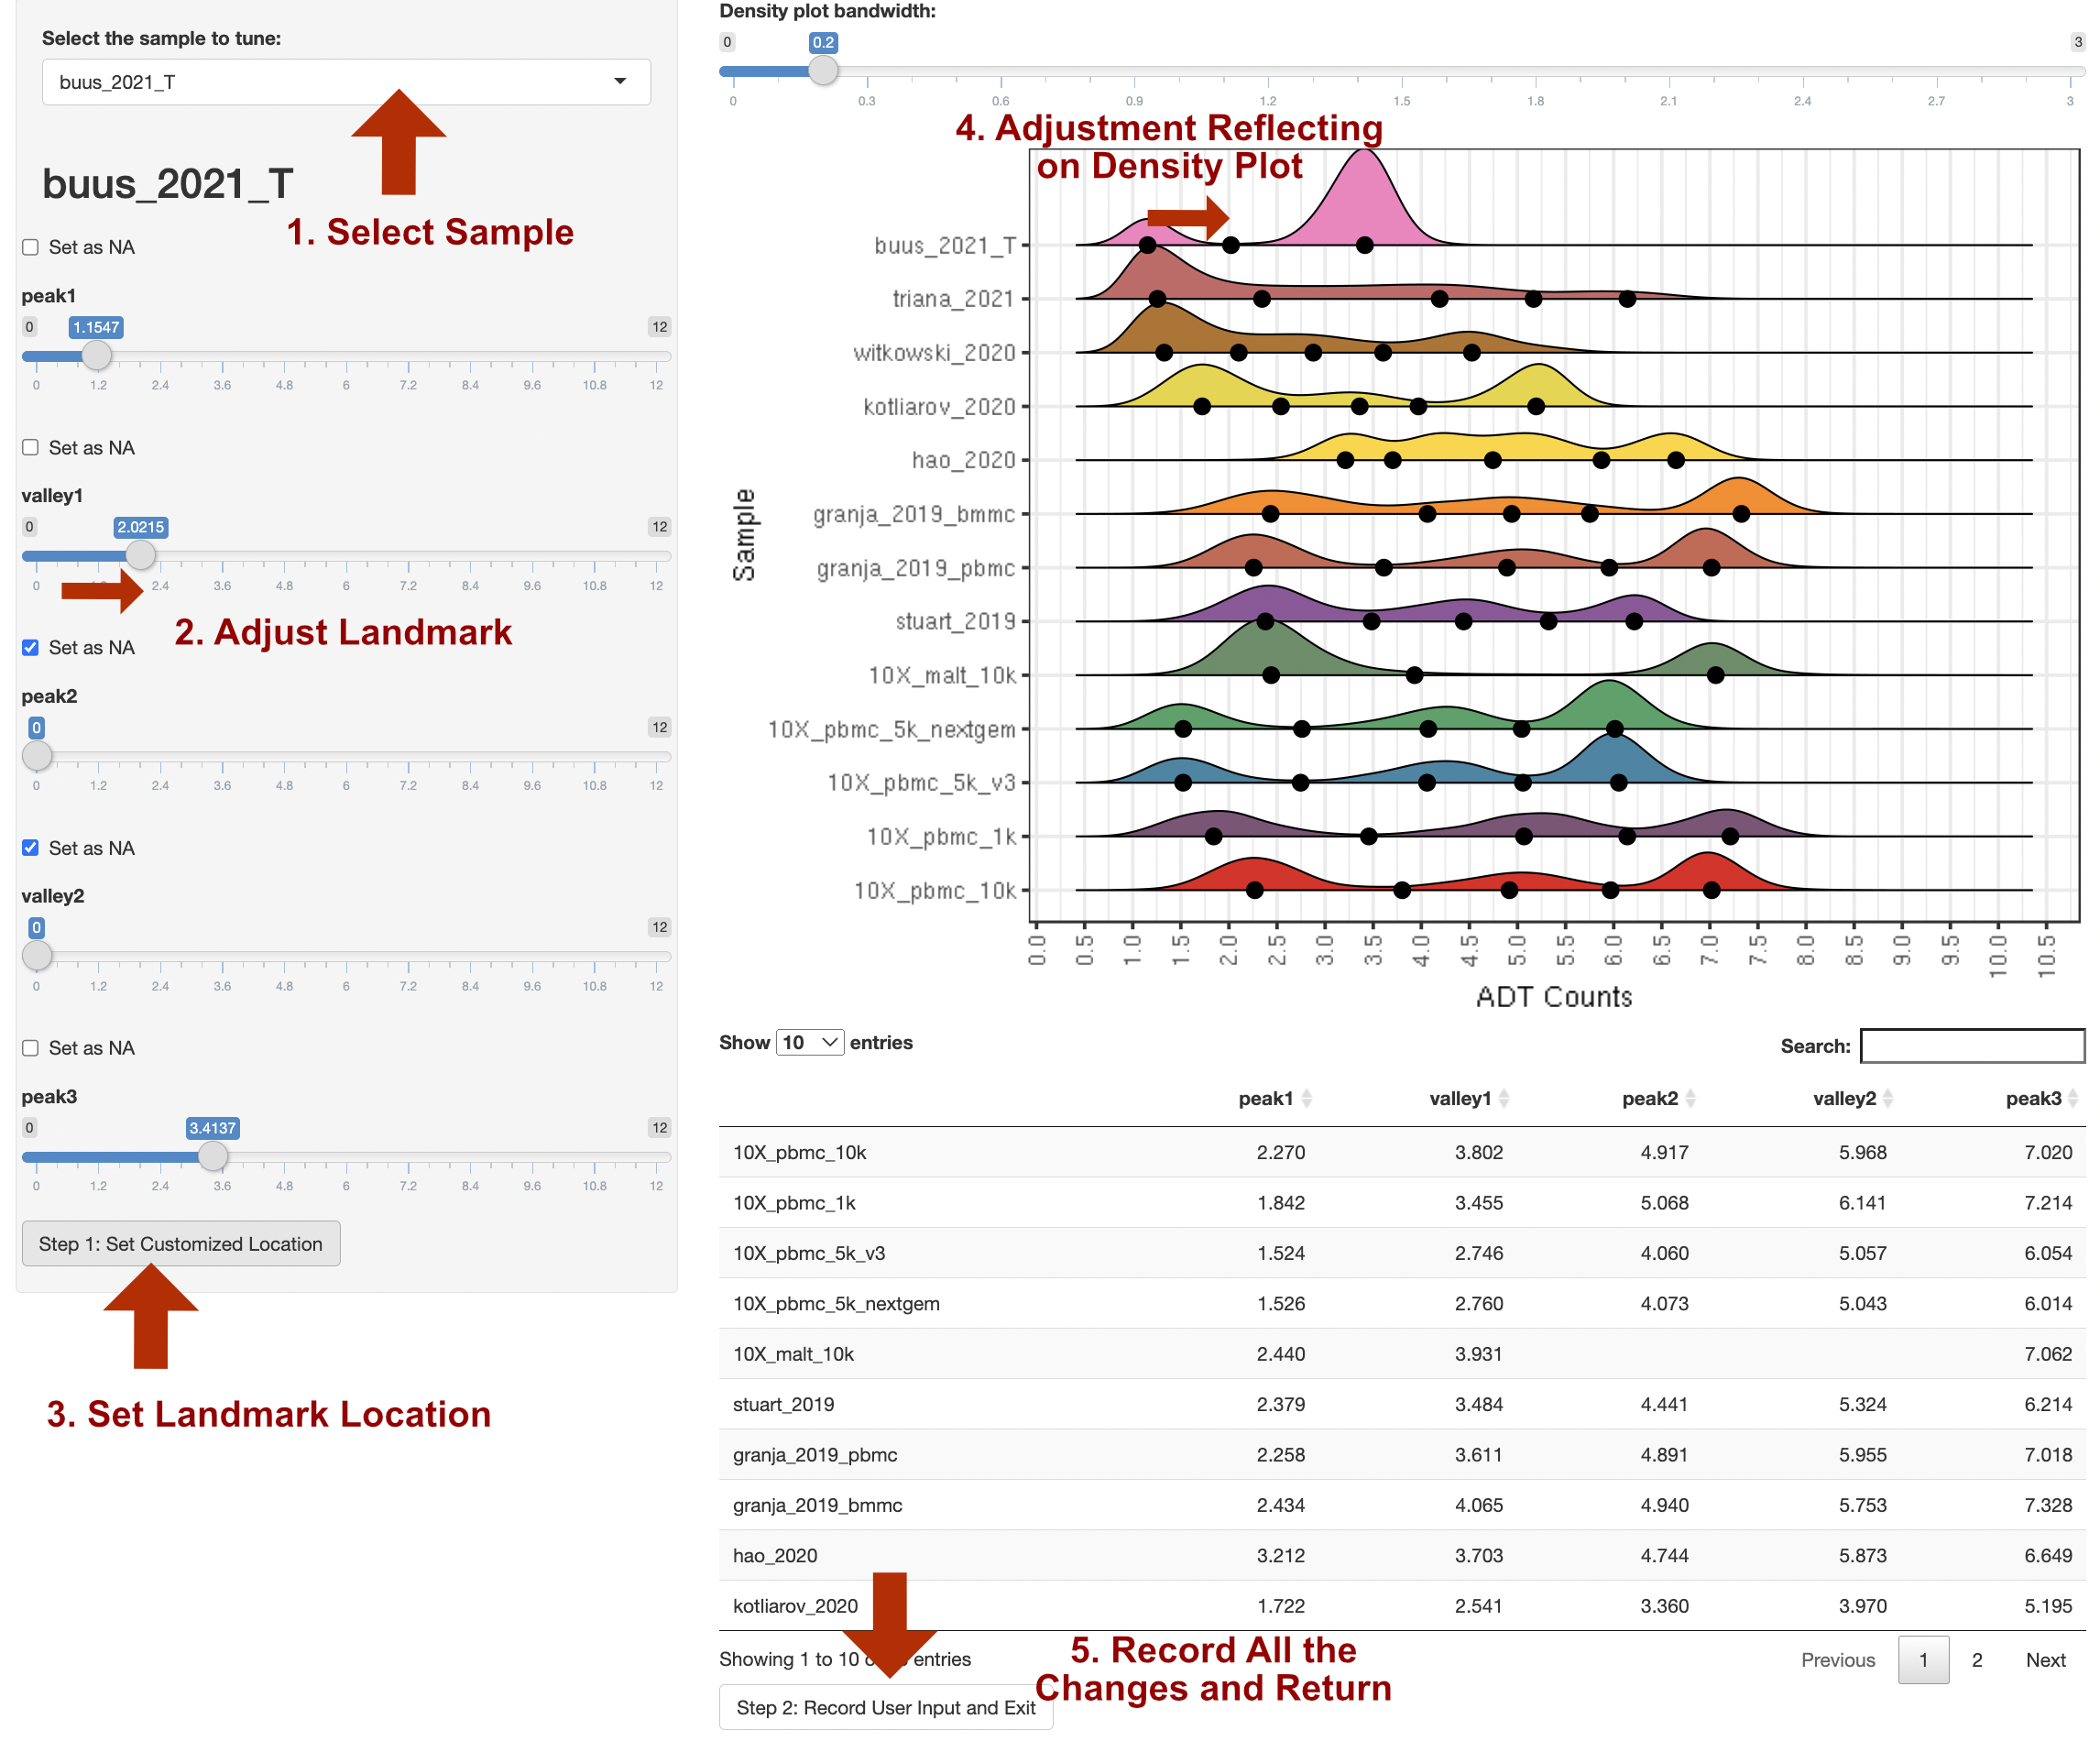Click Next page link
Viewport: 2100px width, 1741px height.
(x=2045, y=1660)
